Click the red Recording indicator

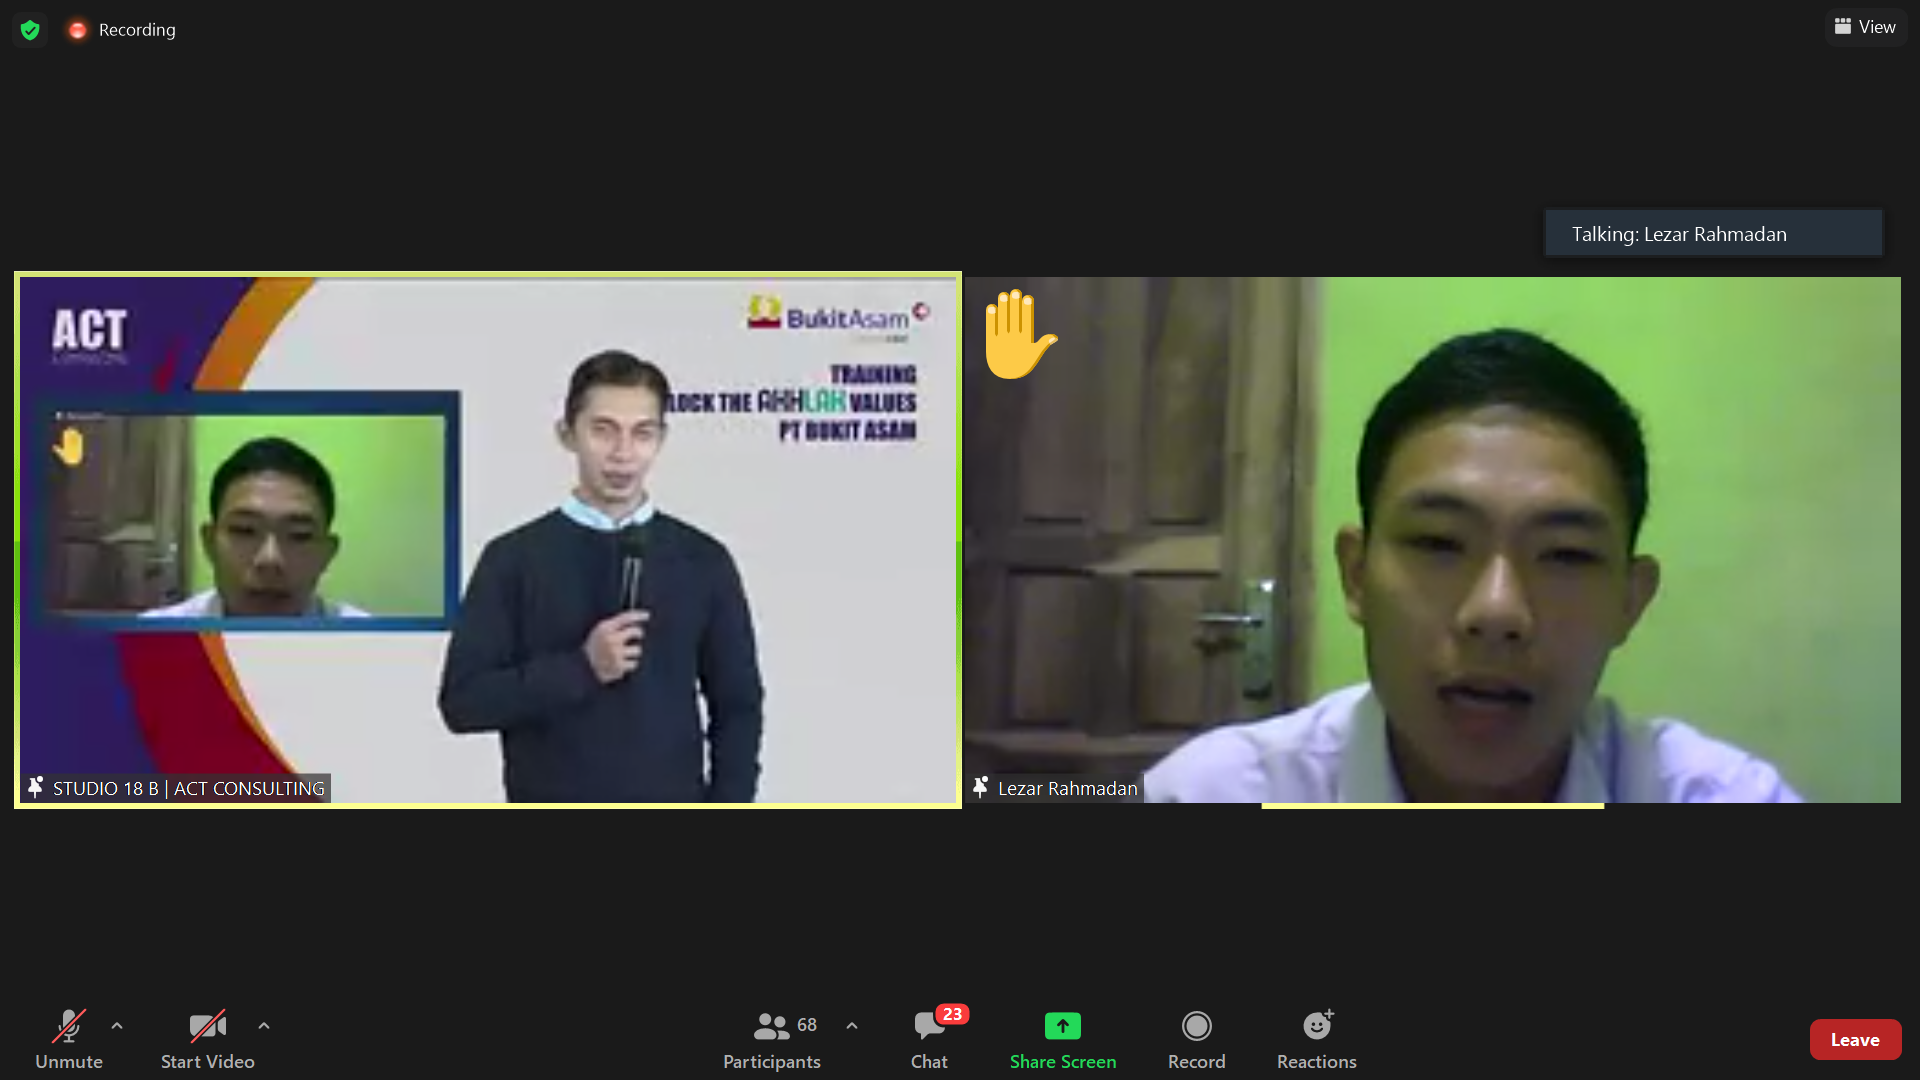(78, 30)
